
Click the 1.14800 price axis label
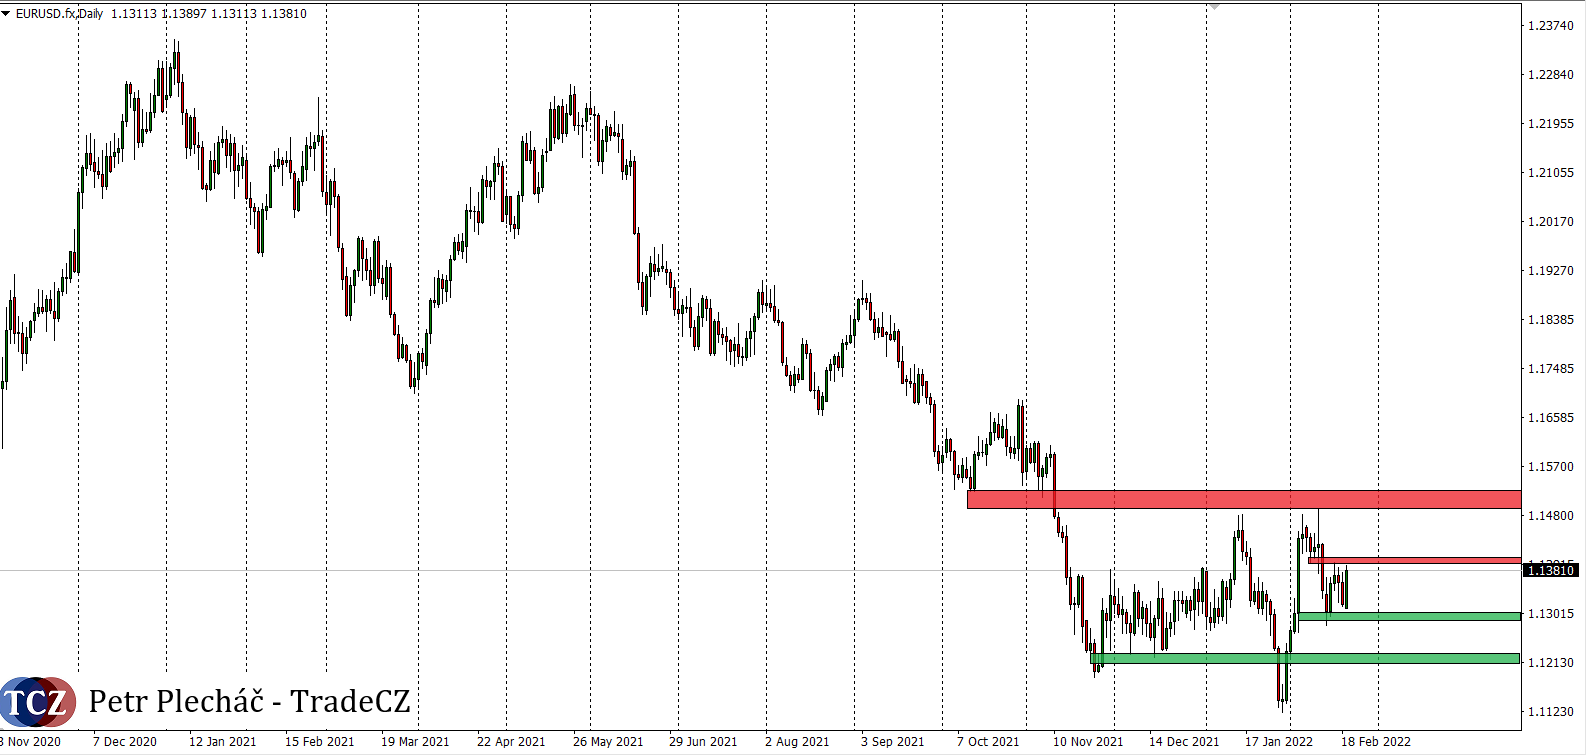[x=1551, y=516]
